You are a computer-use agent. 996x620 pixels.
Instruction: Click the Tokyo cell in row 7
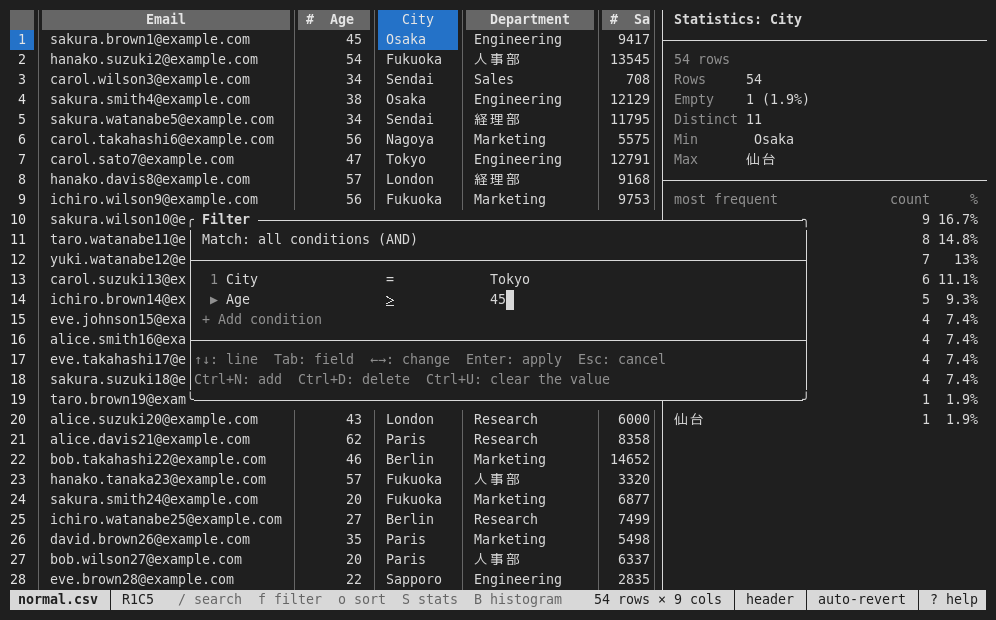click(406, 159)
